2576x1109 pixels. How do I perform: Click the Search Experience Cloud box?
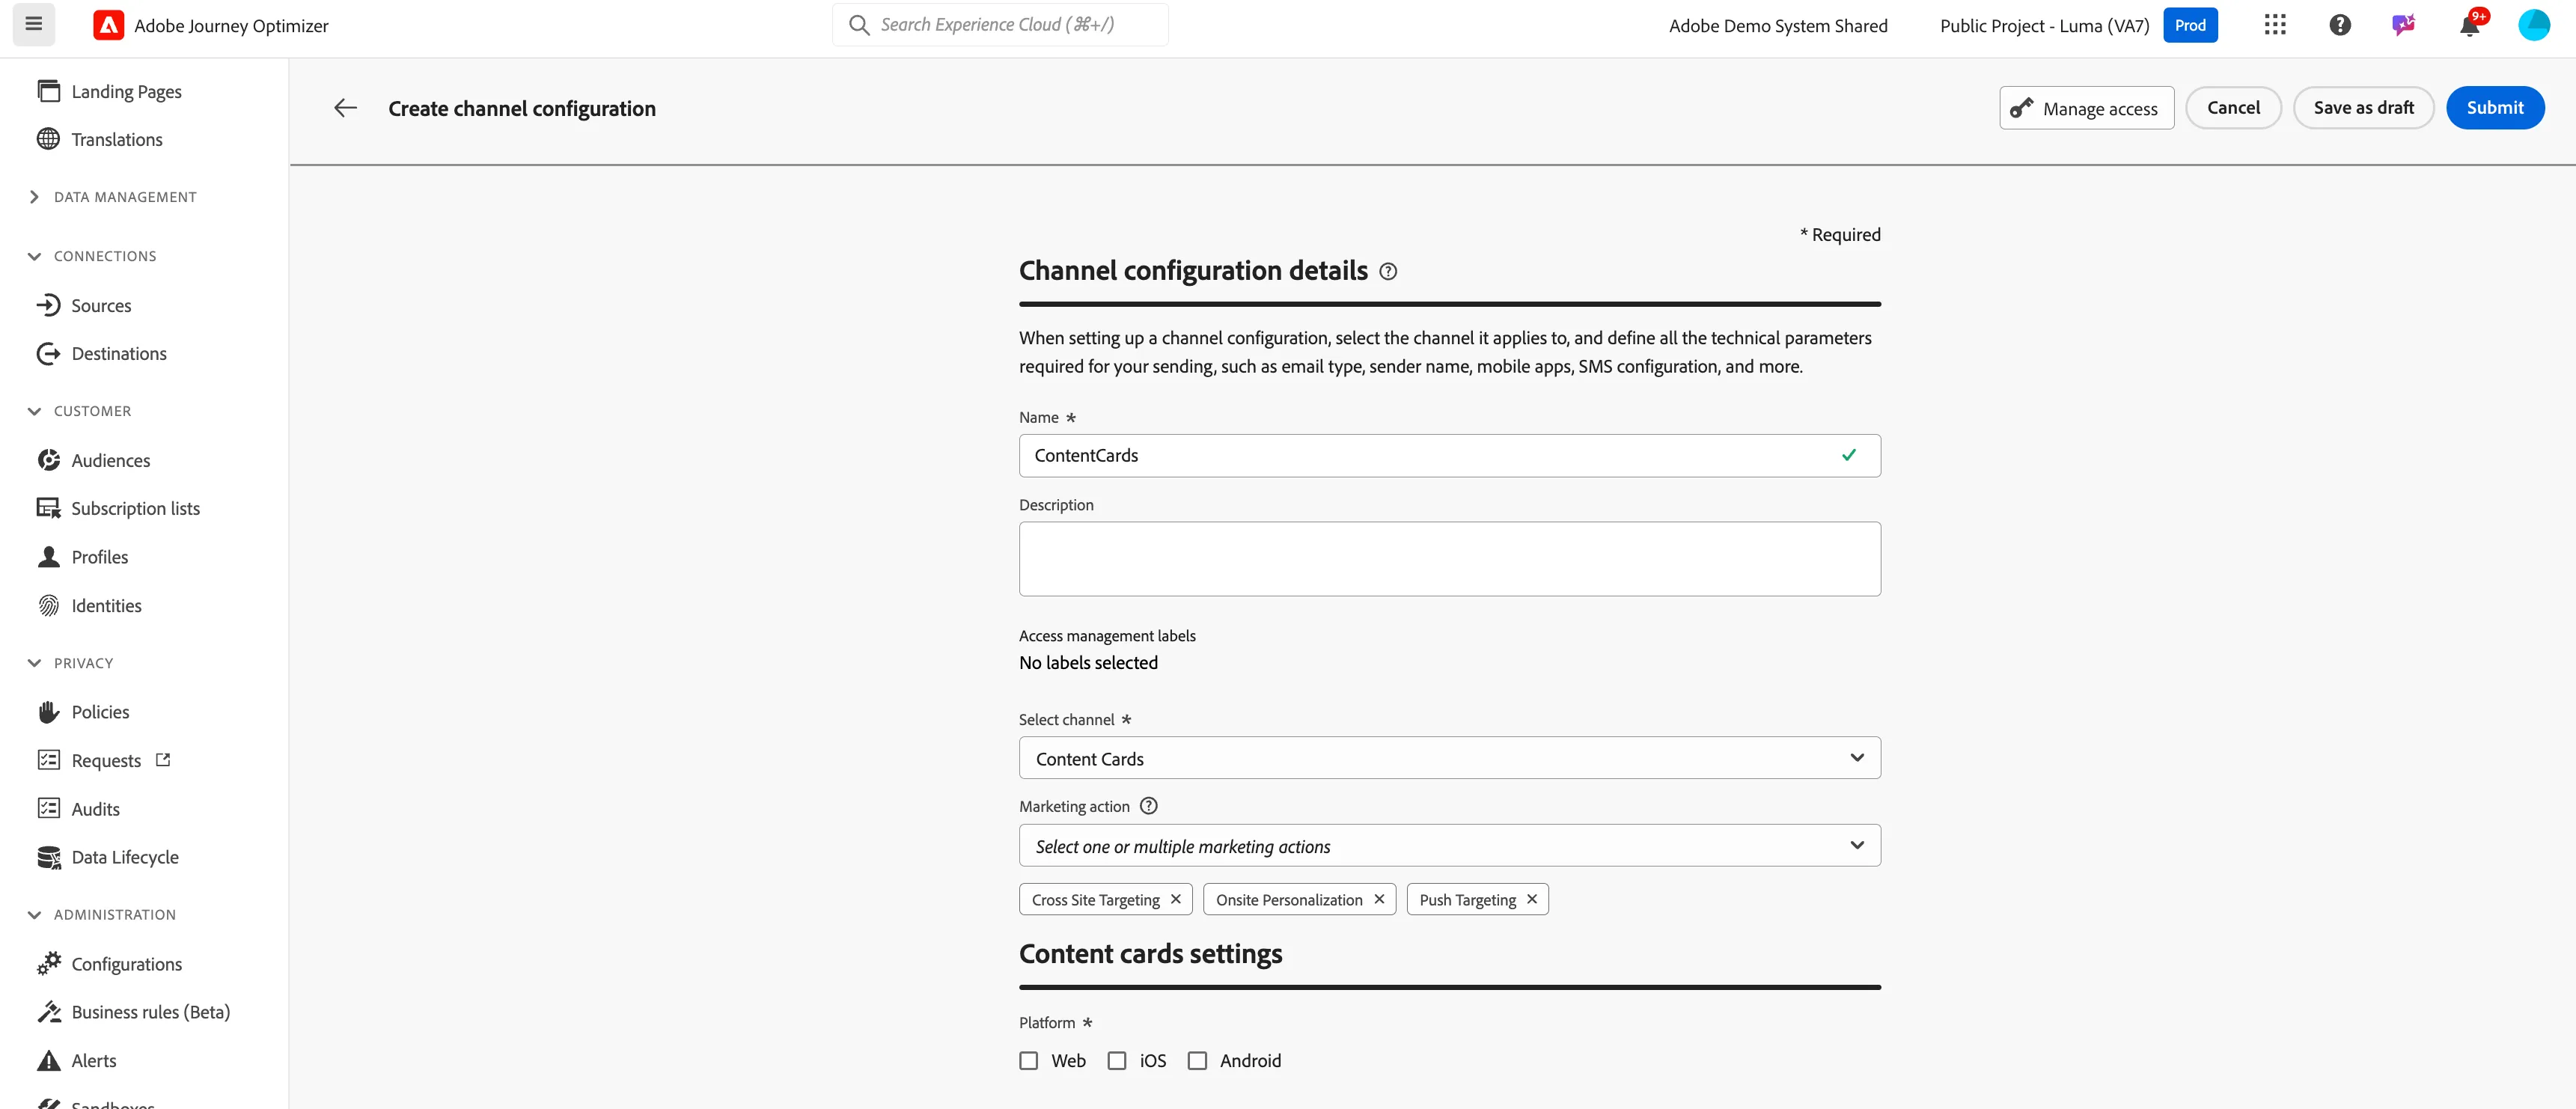1000,25
